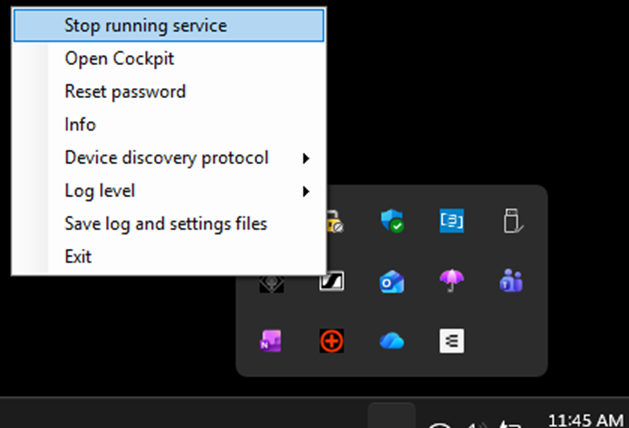Click the white list-lines tray icon
Image resolution: width=629 pixels, height=428 pixels.
(x=452, y=341)
